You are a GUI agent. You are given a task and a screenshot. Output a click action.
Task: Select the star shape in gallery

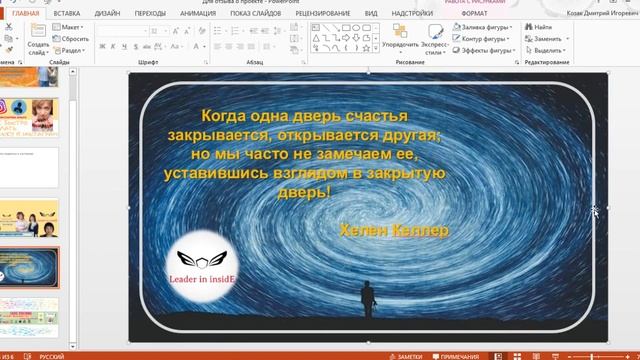(x=366, y=48)
